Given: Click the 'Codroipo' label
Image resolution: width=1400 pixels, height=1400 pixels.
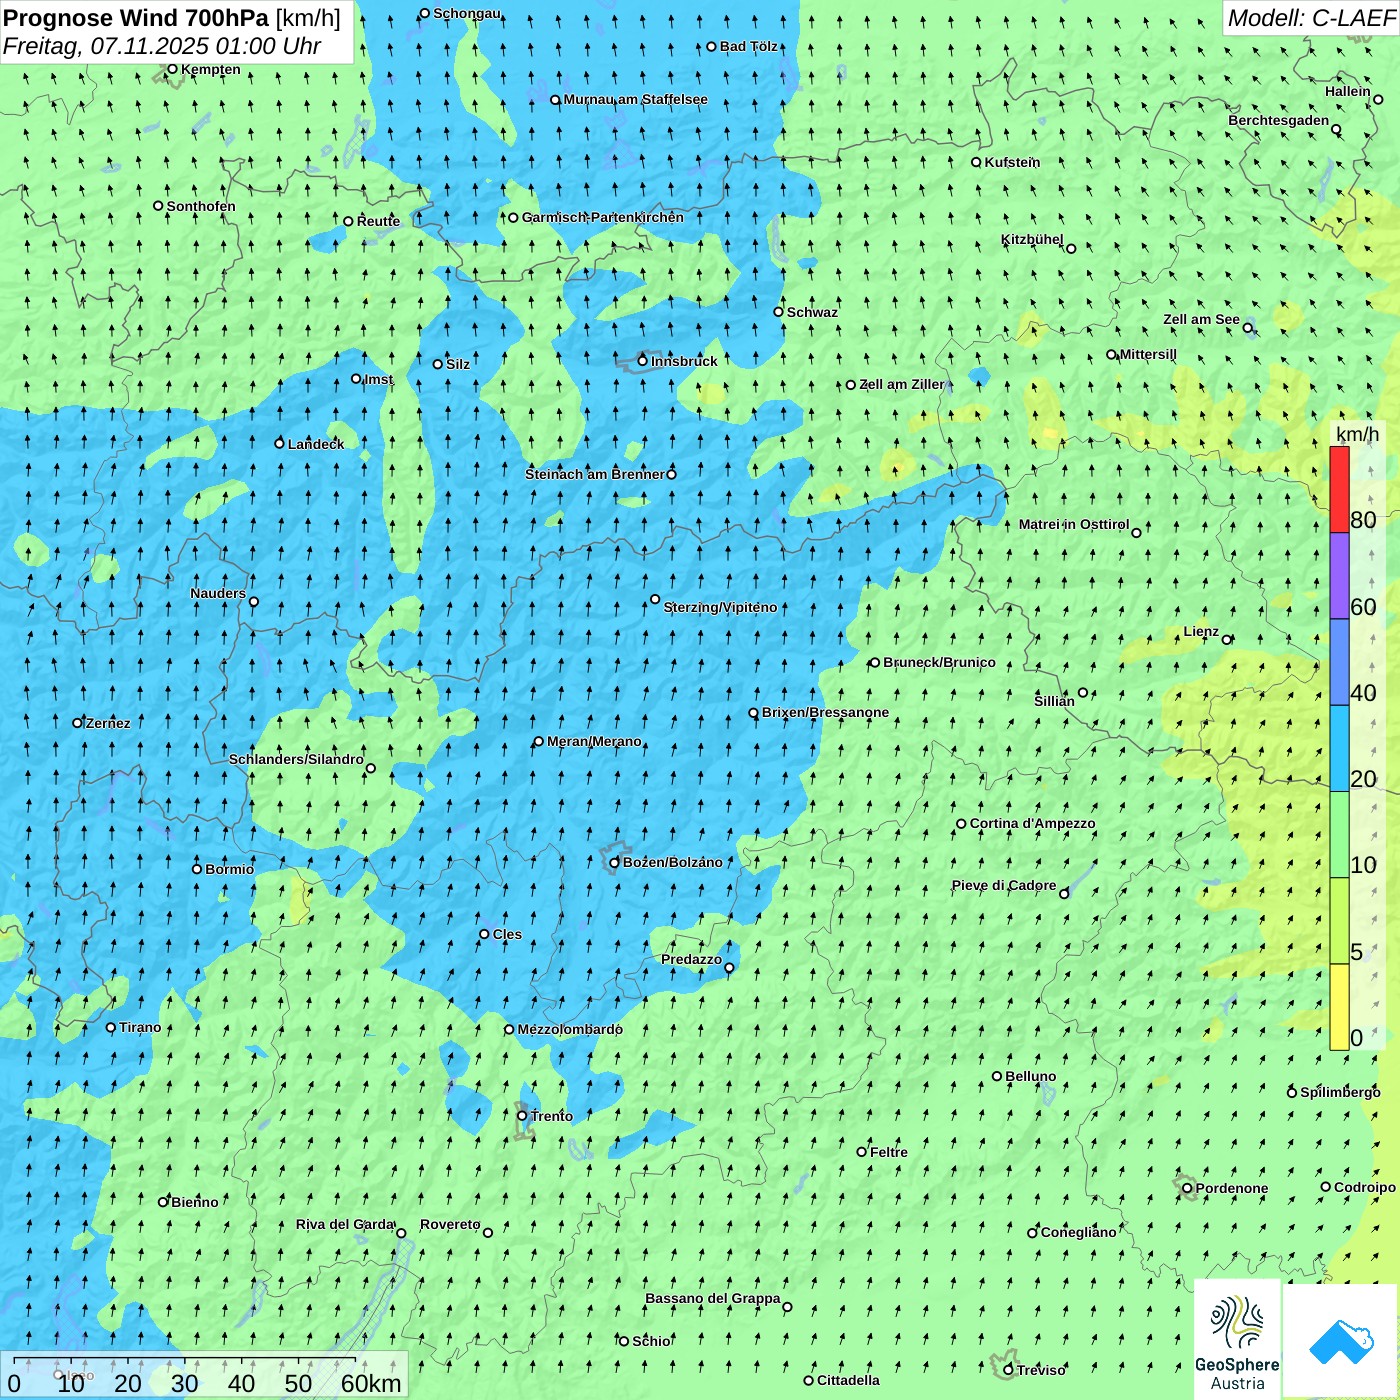Looking at the screenshot, I should [x=1365, y=1187].
